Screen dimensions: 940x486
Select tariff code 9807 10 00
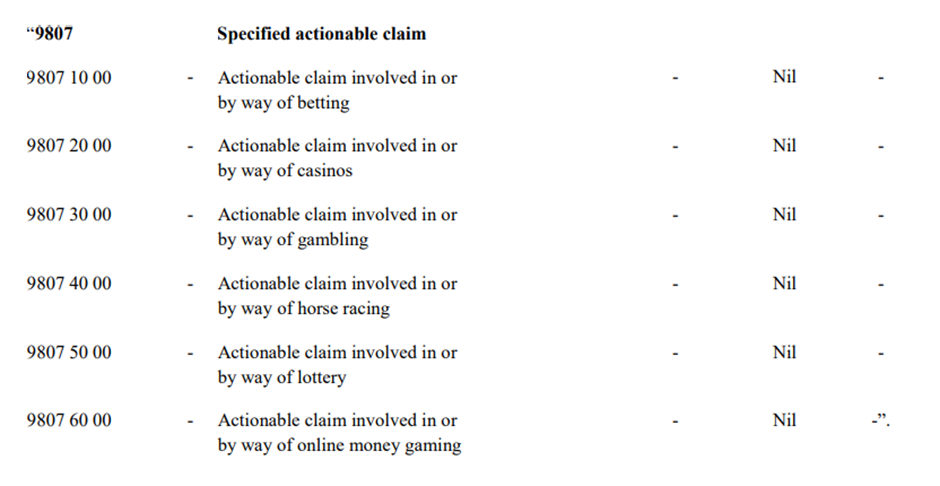[x=69, y=77]
